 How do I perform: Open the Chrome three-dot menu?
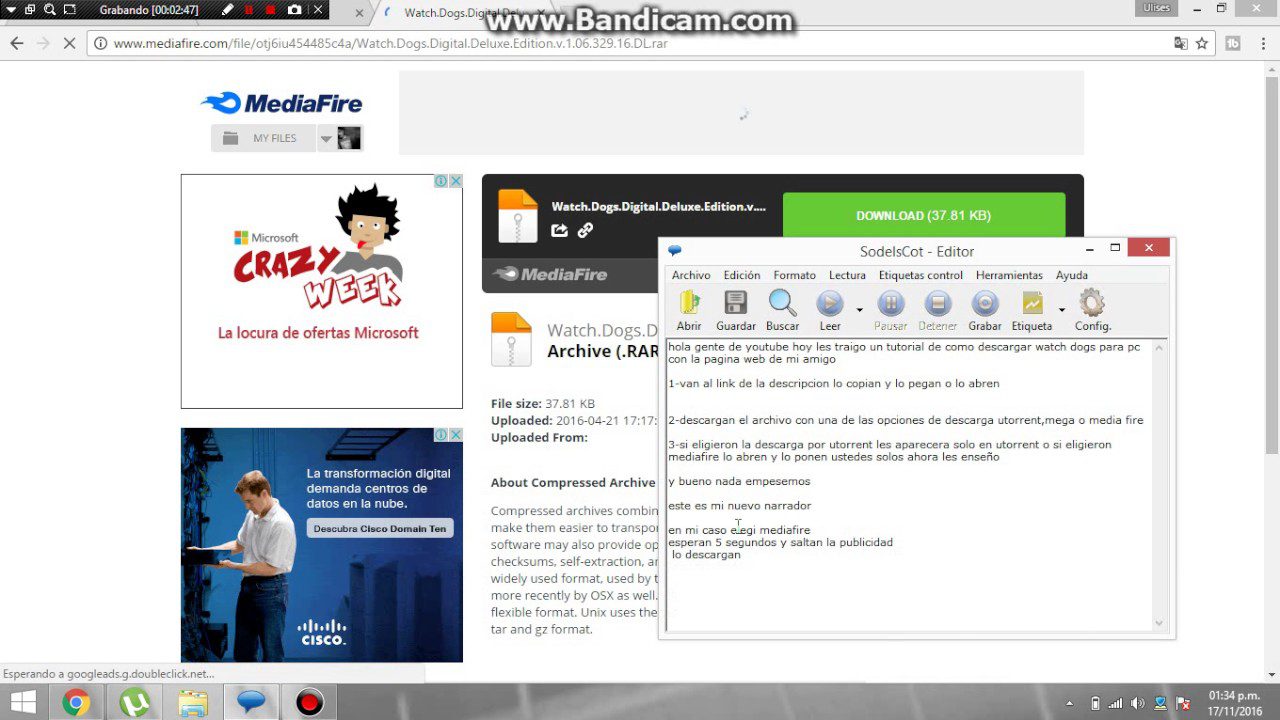[1263, 43]
